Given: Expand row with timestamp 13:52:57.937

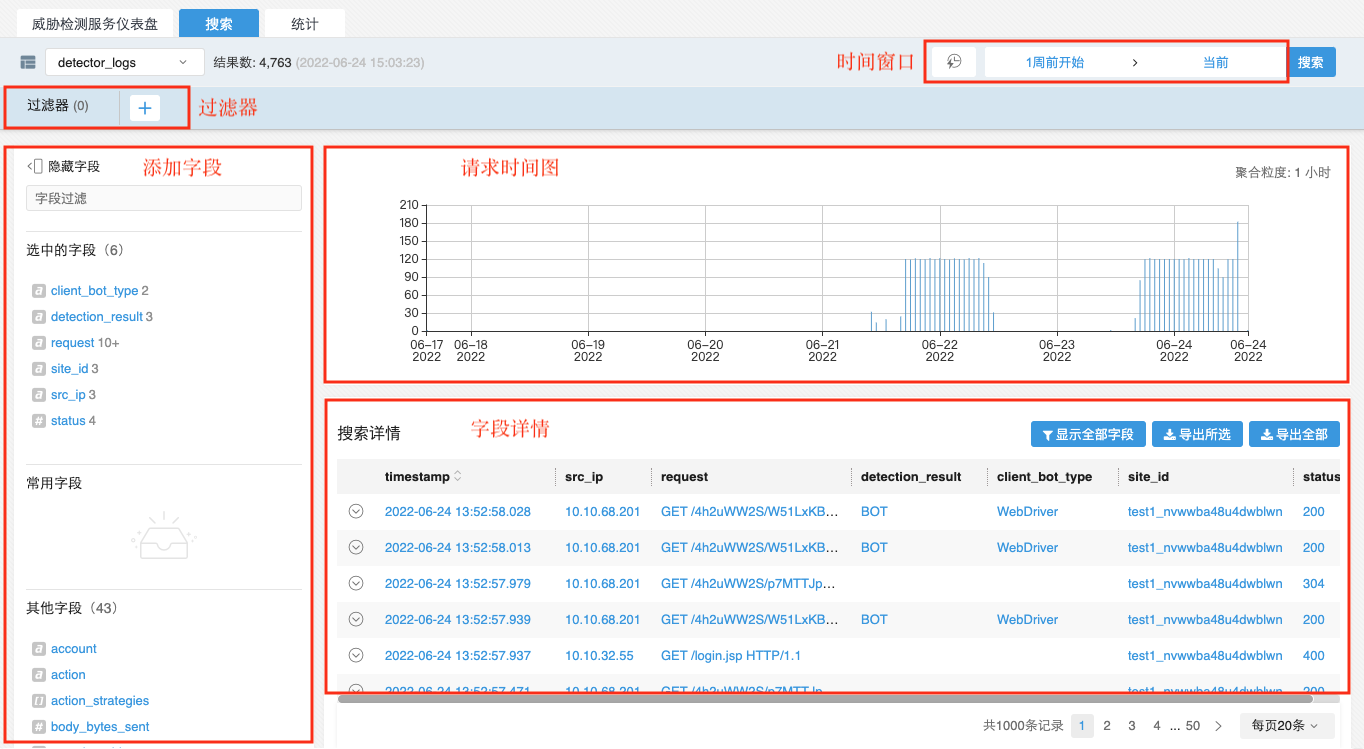Looking at the screenshot, I should tap(355, 655).
